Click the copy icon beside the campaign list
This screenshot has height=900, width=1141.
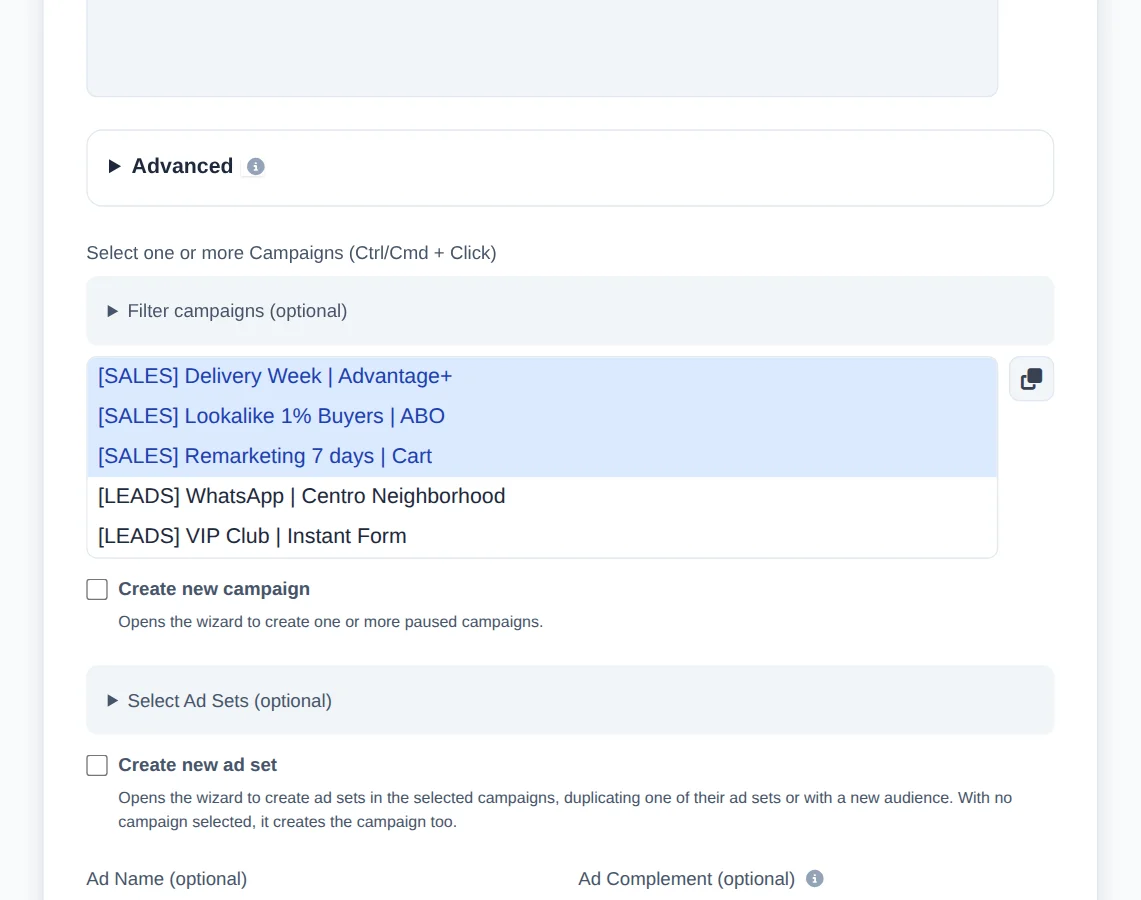coord(1031,378)
